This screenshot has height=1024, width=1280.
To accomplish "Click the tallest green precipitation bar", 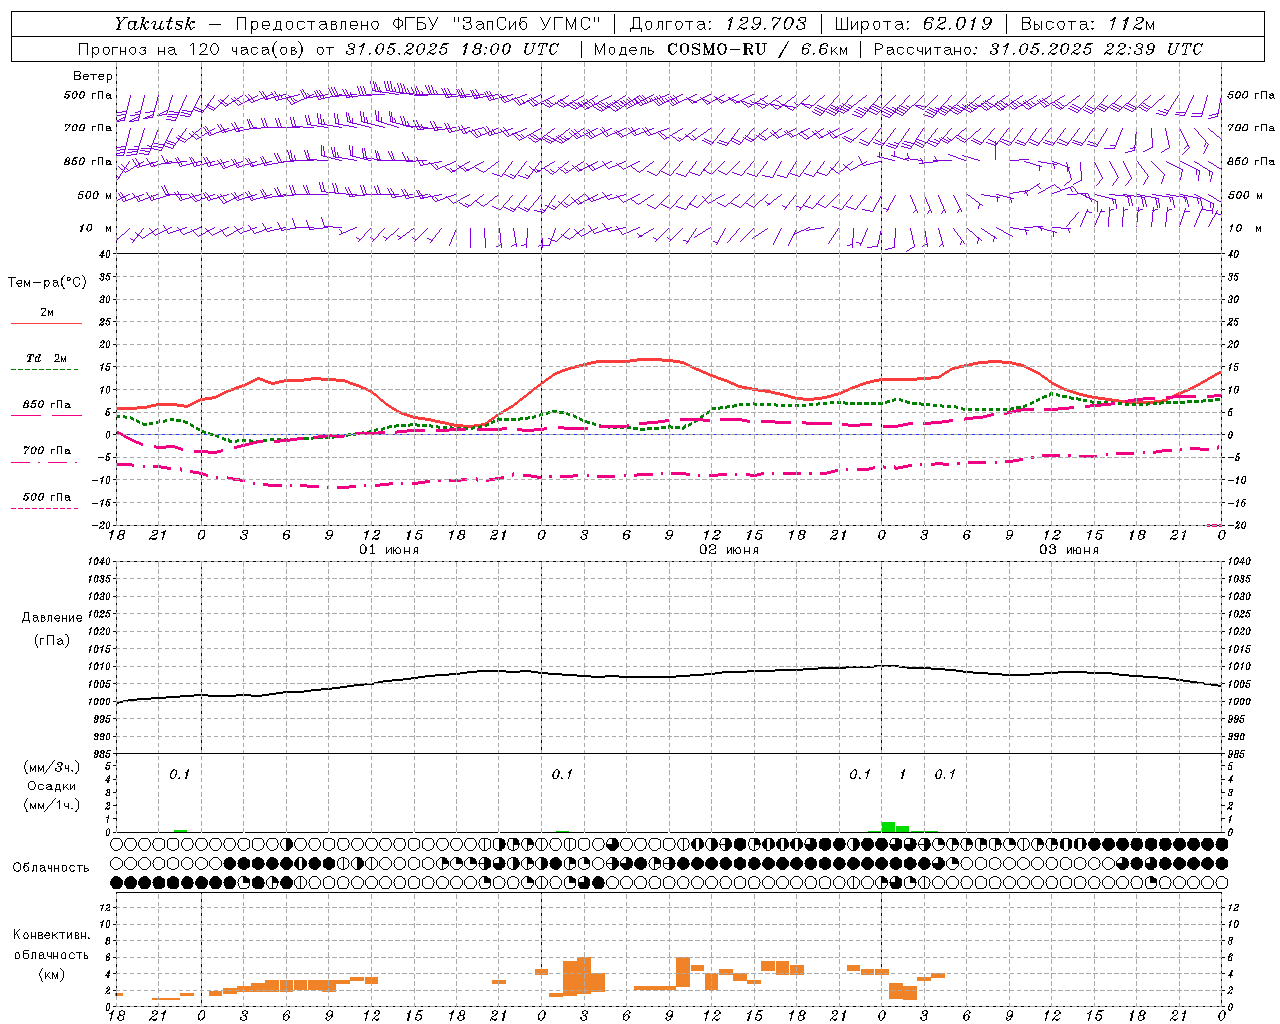I will (x=888, y=826).
